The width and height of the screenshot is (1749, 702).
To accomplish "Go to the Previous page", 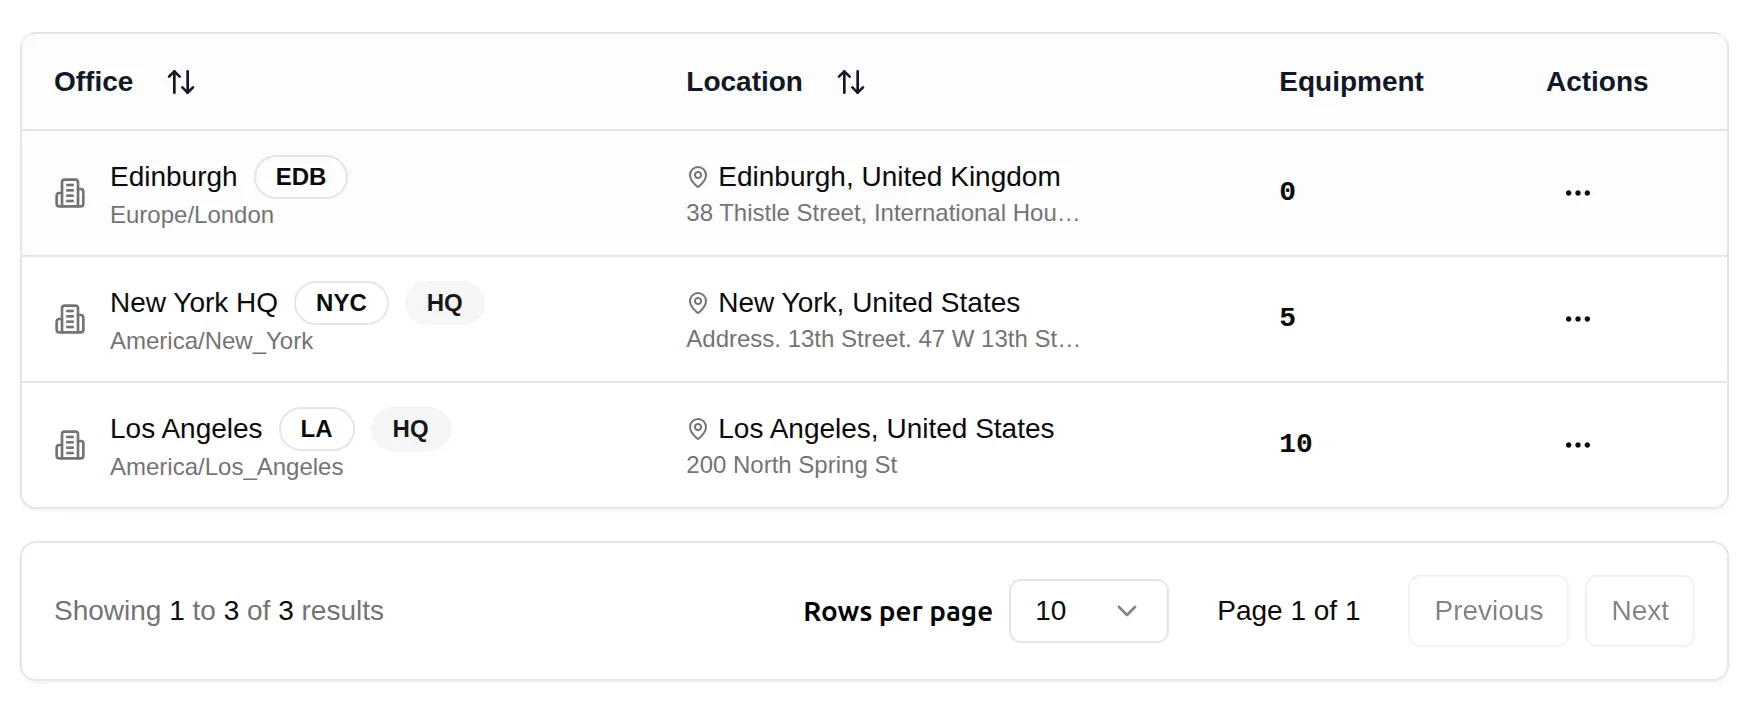I will 1487,611.
